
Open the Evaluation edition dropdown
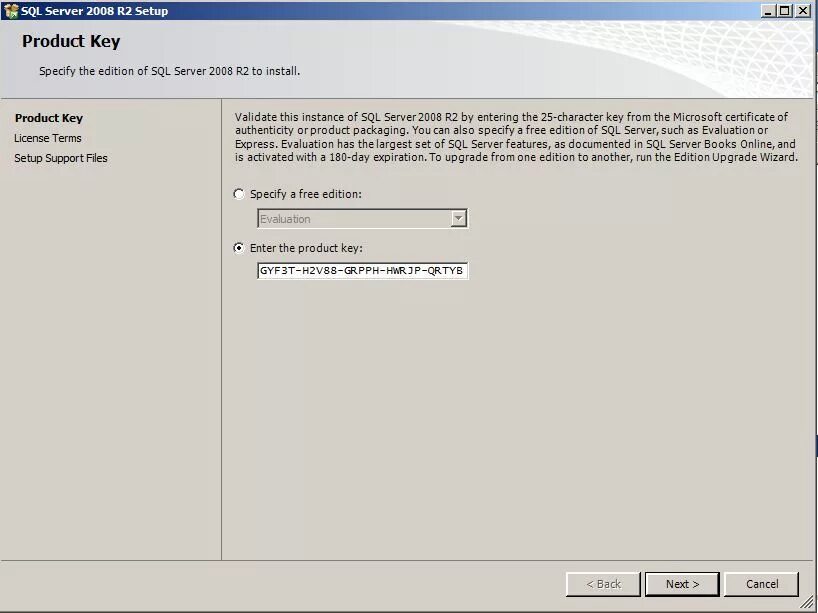click(x=363, y=219)
